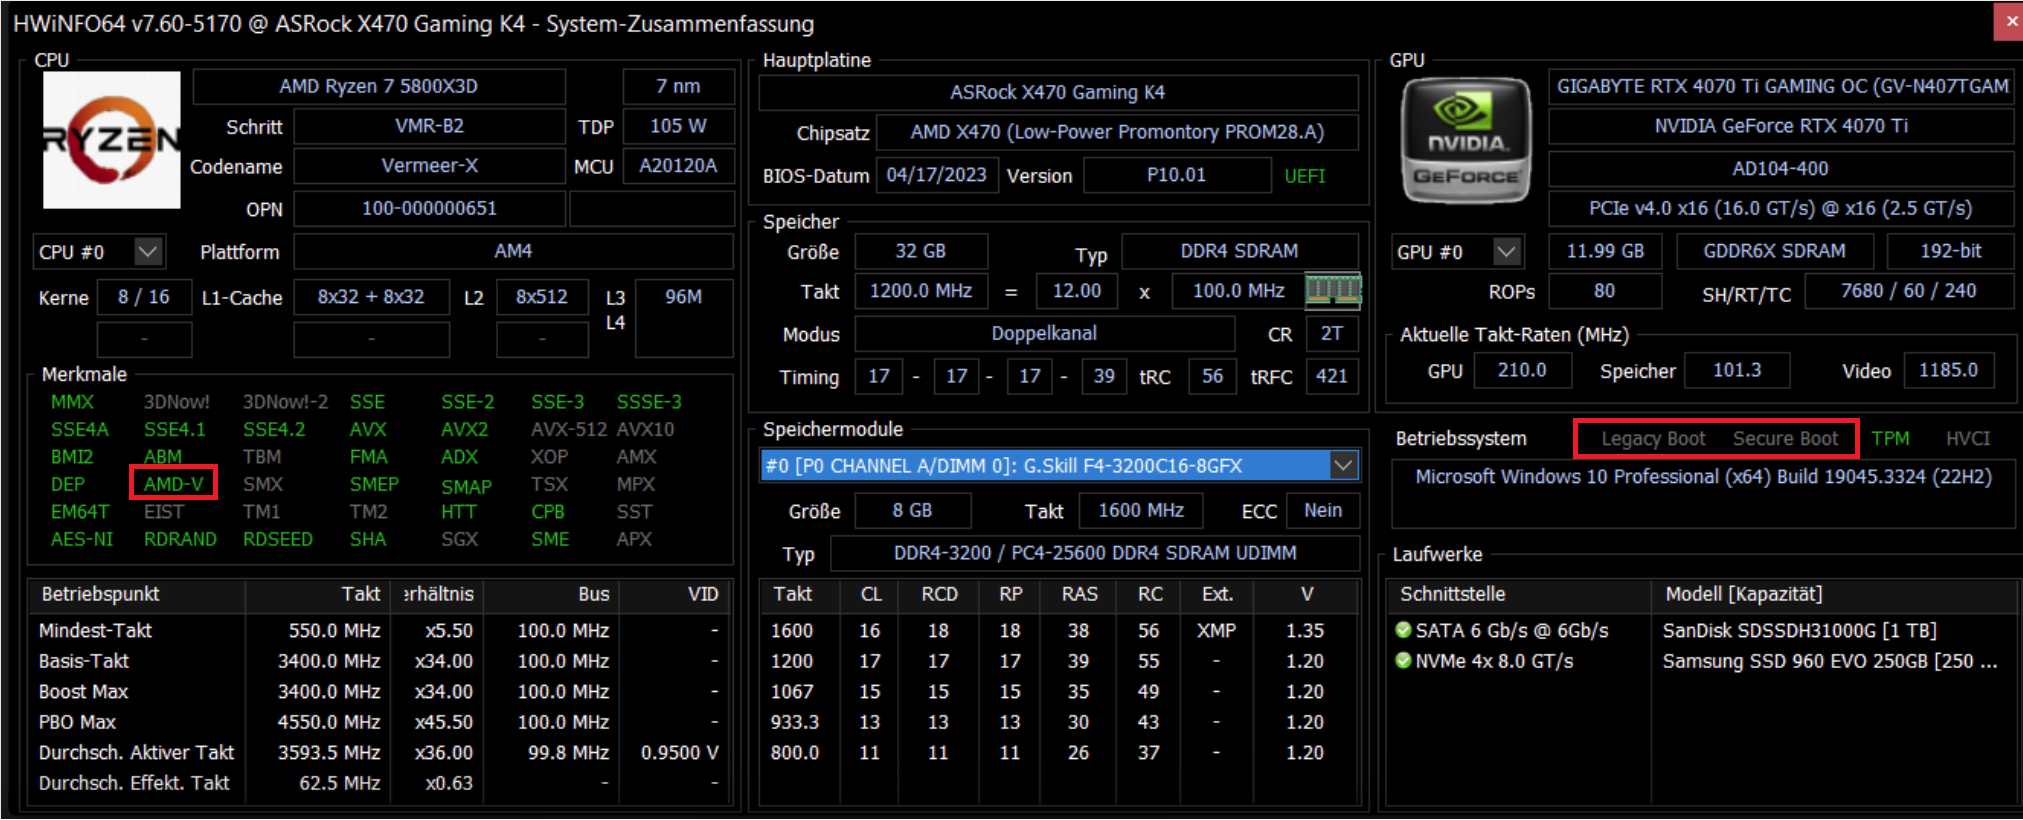Click the PCIe v4.0 x16 link field
The width and height of the screenshot is (2023, 820).
tap(1781, 208)
